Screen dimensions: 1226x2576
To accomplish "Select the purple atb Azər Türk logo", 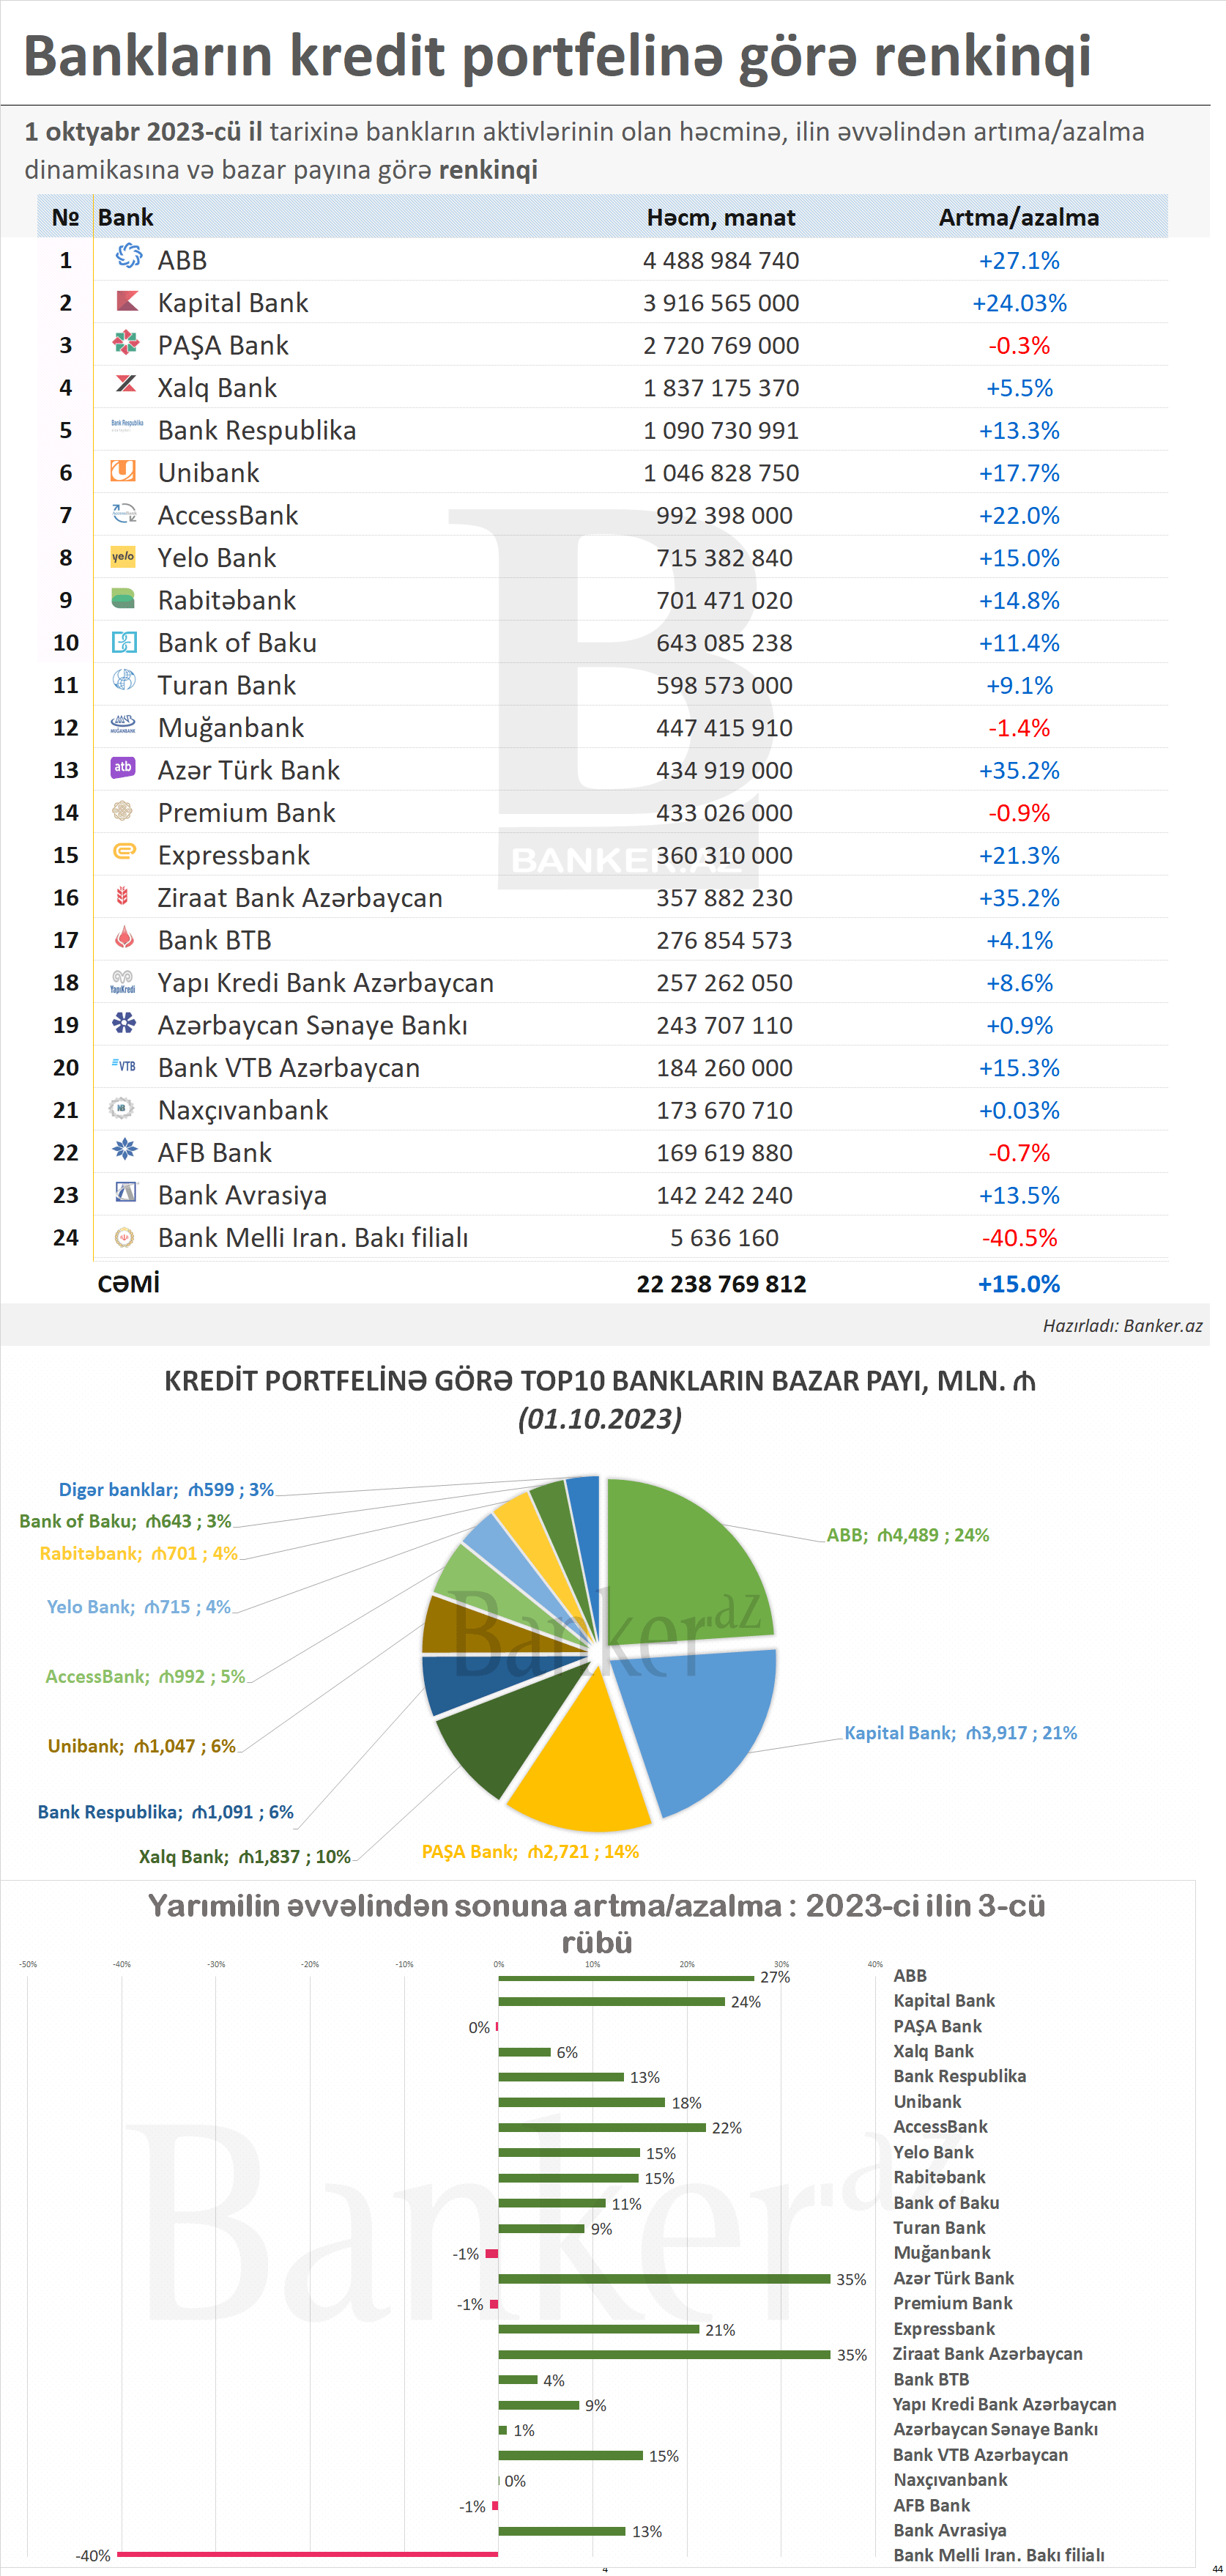I will pyautogui.click(x=123, y=768).
